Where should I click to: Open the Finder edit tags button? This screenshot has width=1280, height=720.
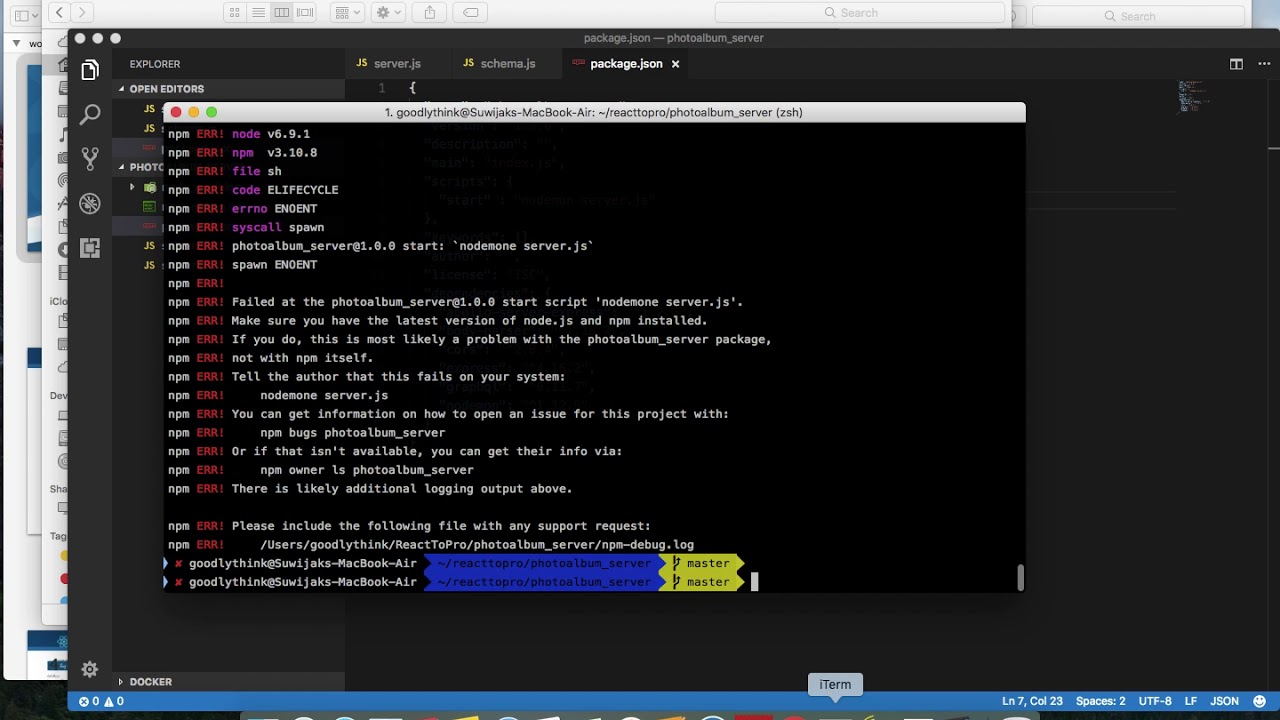pyautogui.click(x=470, y=12)
